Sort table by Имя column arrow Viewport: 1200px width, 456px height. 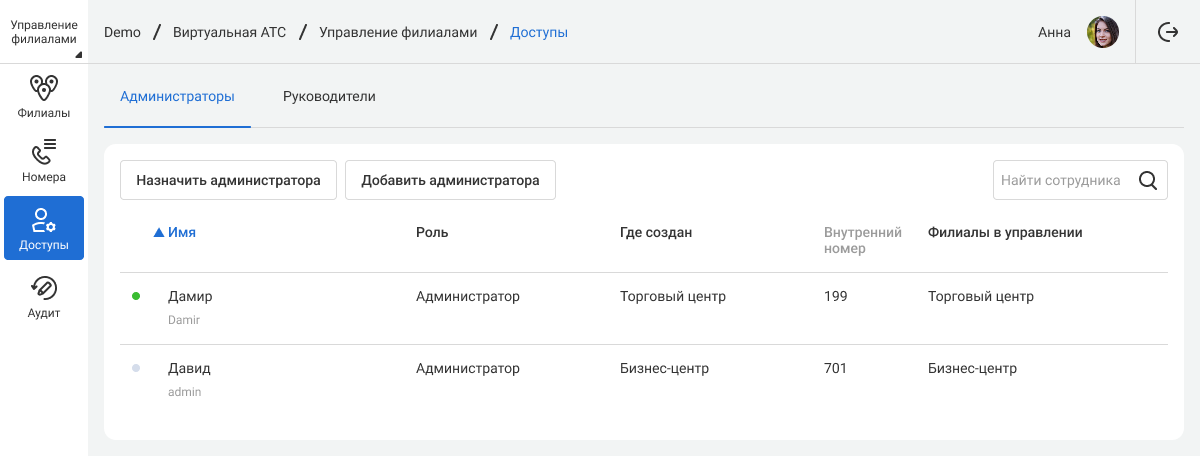[158, 233]
